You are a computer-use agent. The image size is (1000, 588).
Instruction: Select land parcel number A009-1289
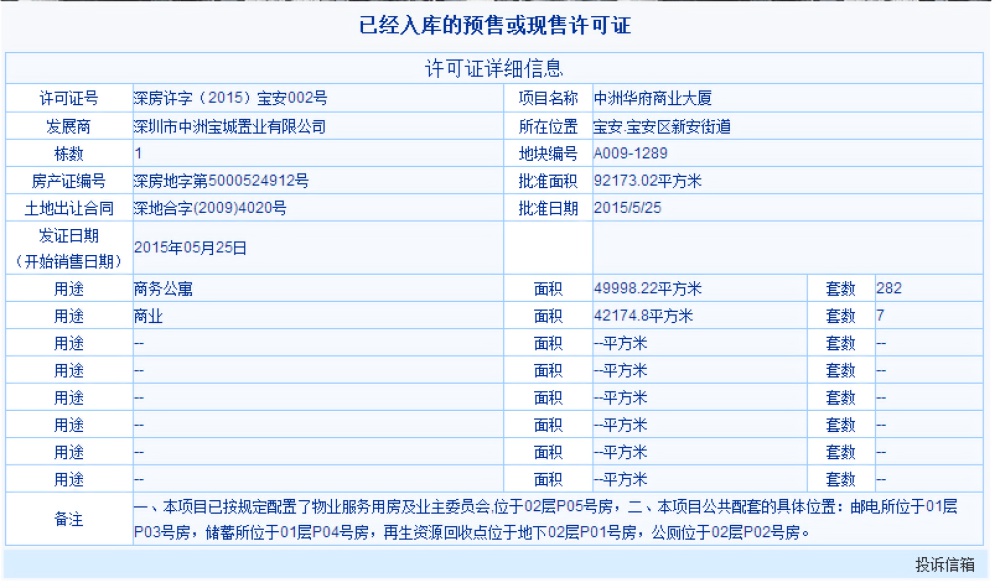pyautogui.click(x=630, y=154)
